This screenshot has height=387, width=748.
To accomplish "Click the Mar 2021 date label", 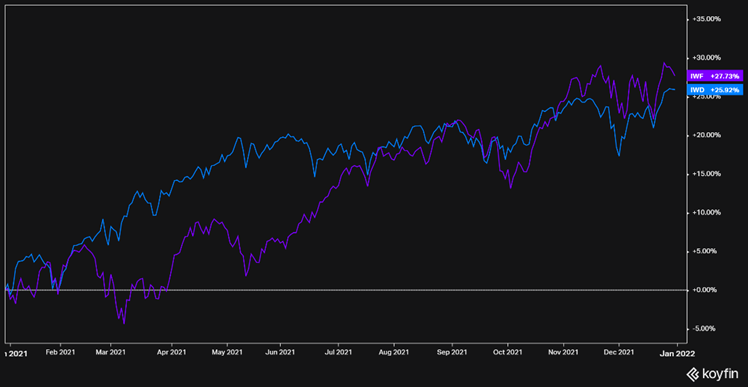I will 111,353.
